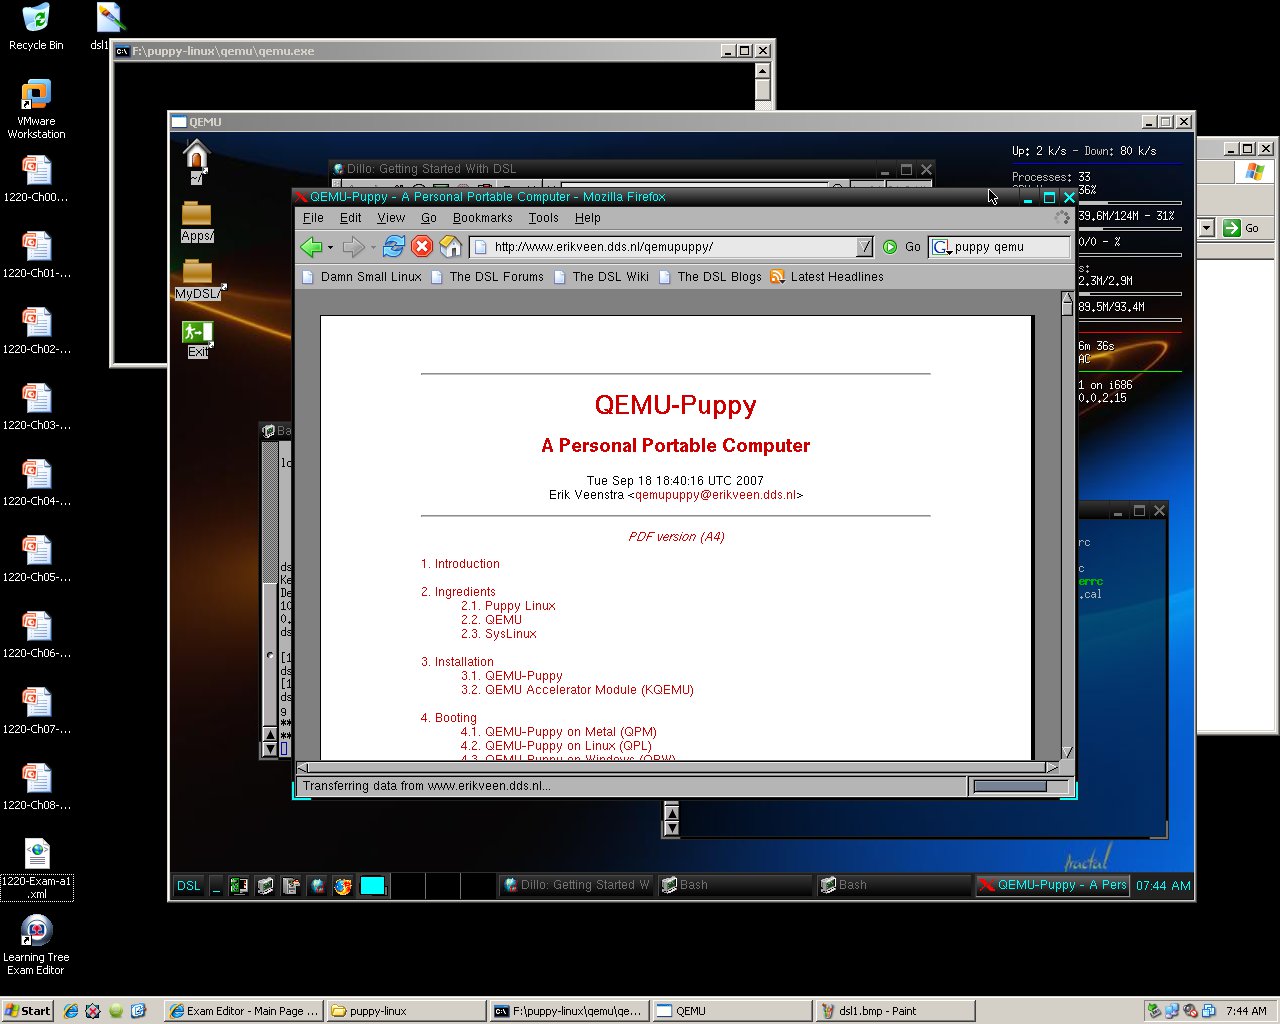Open The DSL Blogs bookmark
This screenshot has height=1024, width=1280.
coord(709,277)
